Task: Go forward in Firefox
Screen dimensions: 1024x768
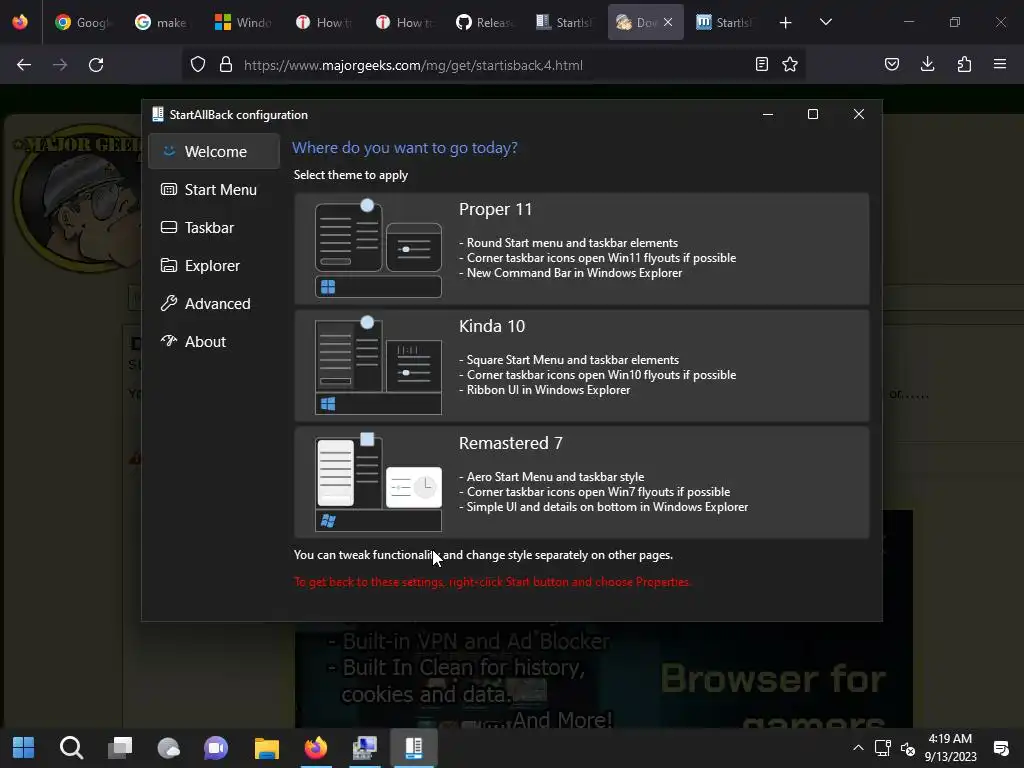Action: coord(60,65)
